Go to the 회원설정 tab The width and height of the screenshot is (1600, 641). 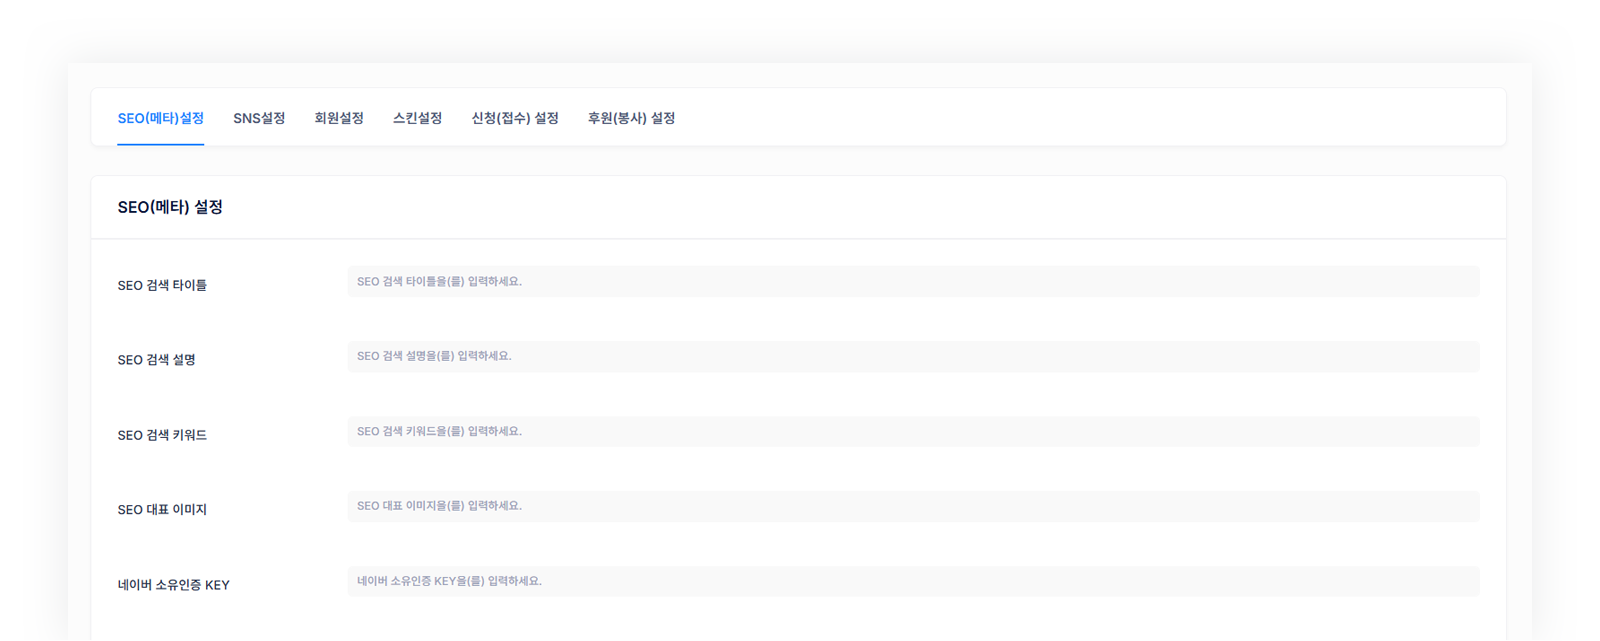[x=339, y=118]
